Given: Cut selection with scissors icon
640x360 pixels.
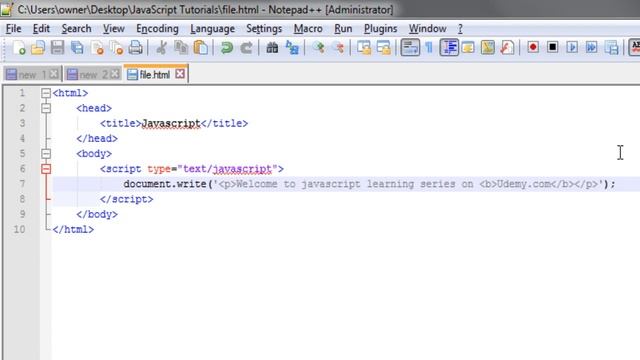Looking at the screenshot, I should (x=161, y=48).
